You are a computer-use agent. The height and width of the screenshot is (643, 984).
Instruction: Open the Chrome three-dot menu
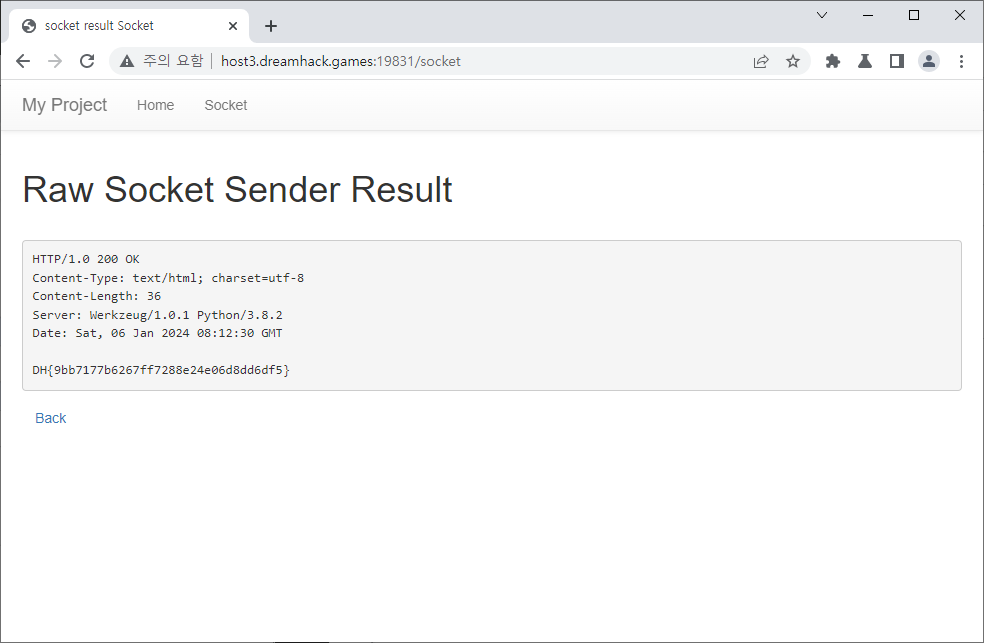[x=961, y=61]
